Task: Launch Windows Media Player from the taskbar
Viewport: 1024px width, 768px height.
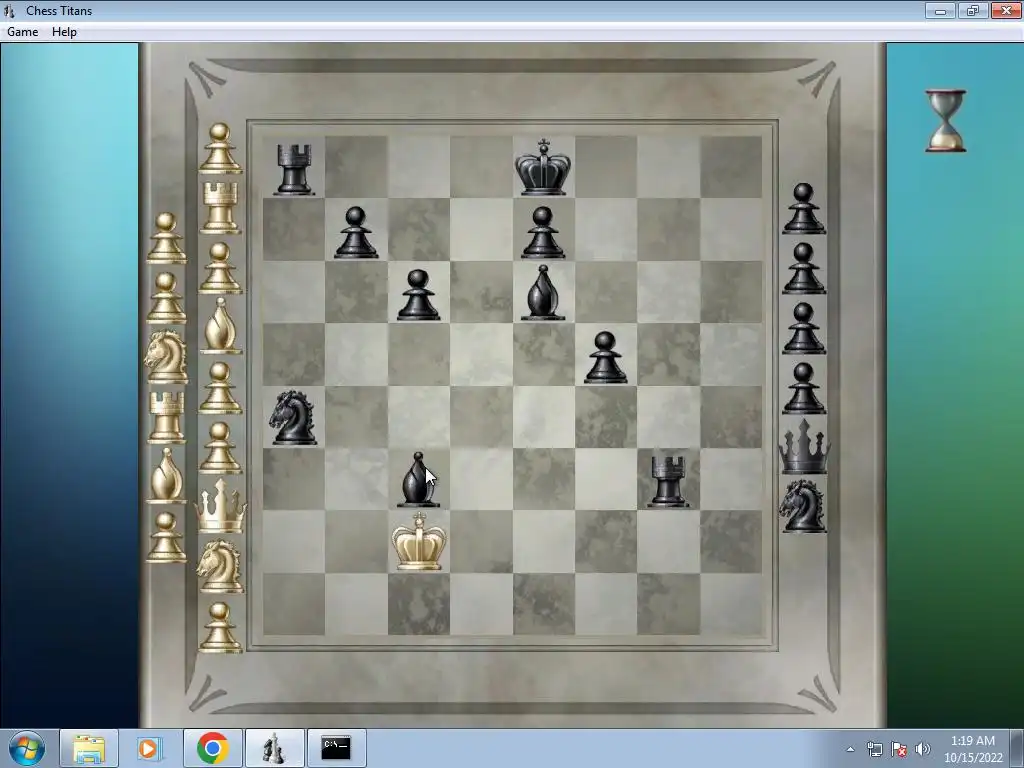Action: coord(150,748)
